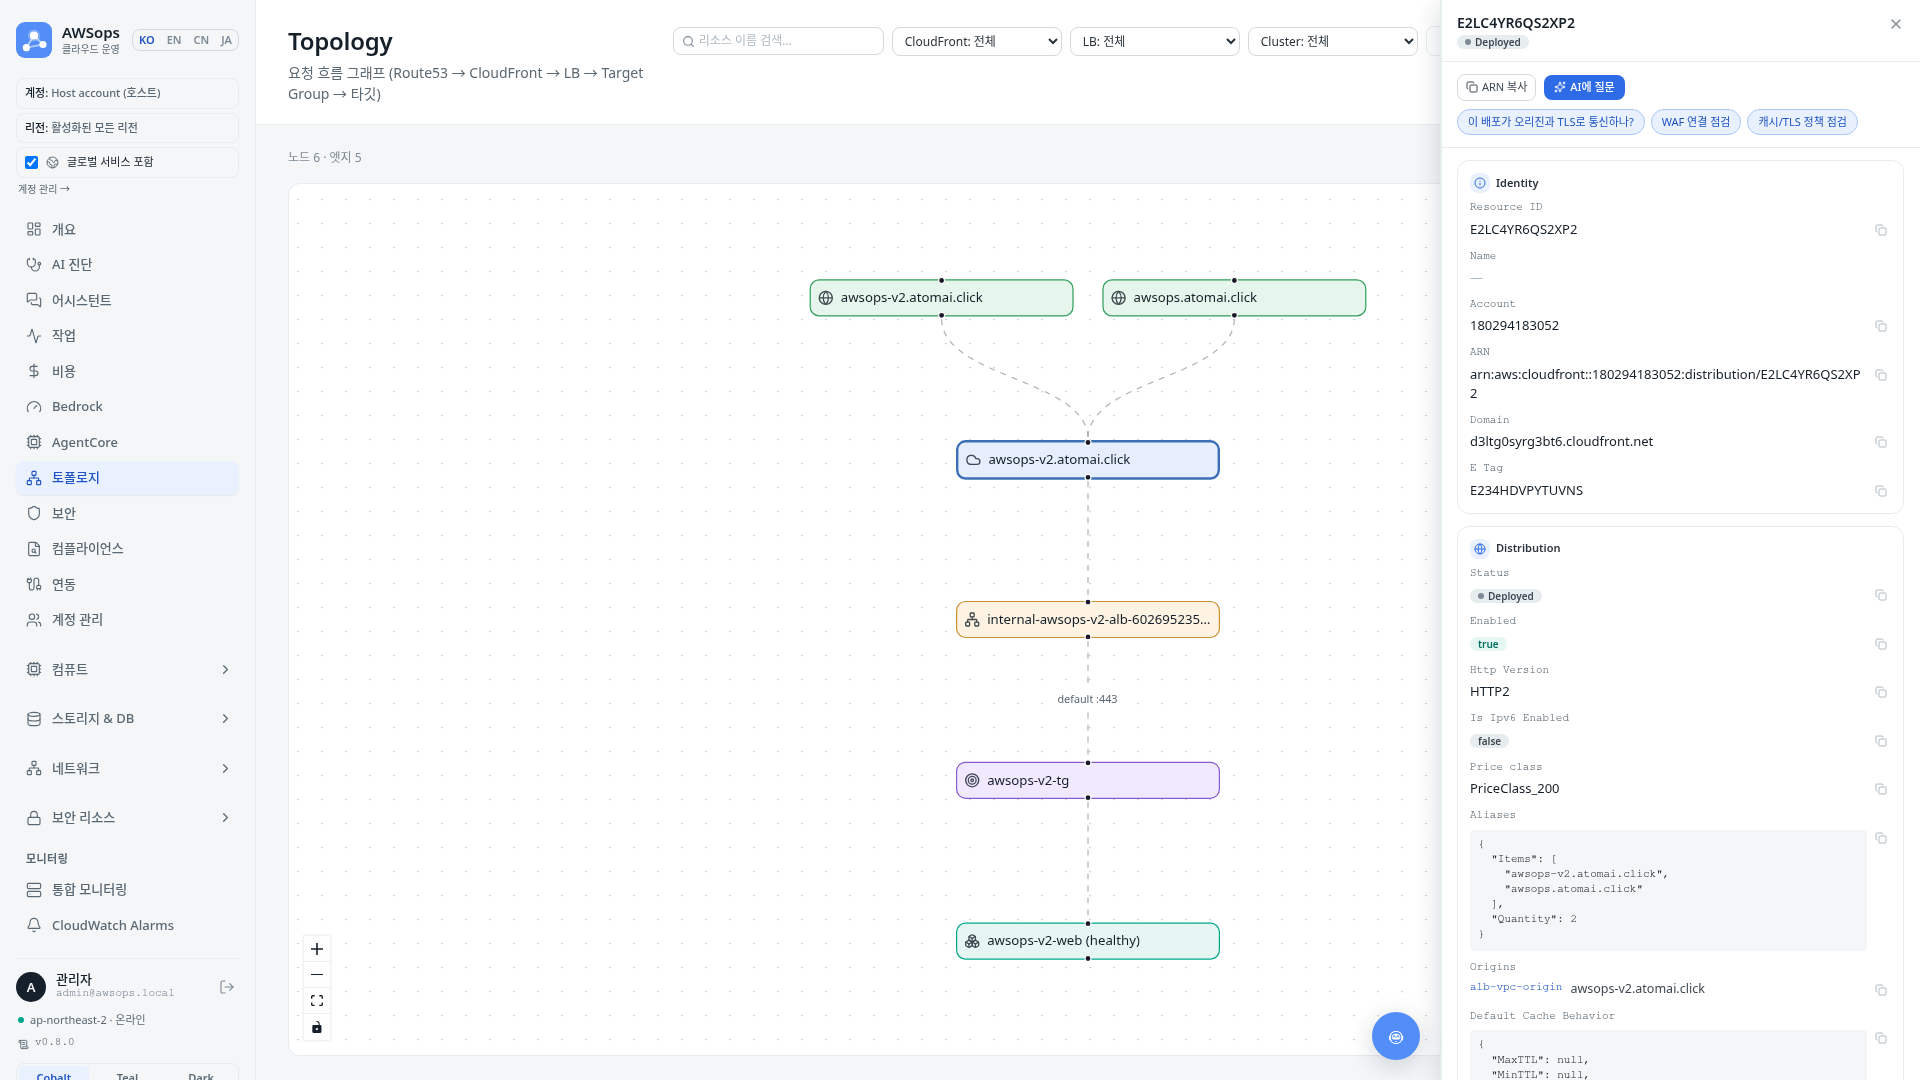Expand the 보안 리소스 sidebar section
The width and height of the screenshot is (1920, 1080).
128,818
